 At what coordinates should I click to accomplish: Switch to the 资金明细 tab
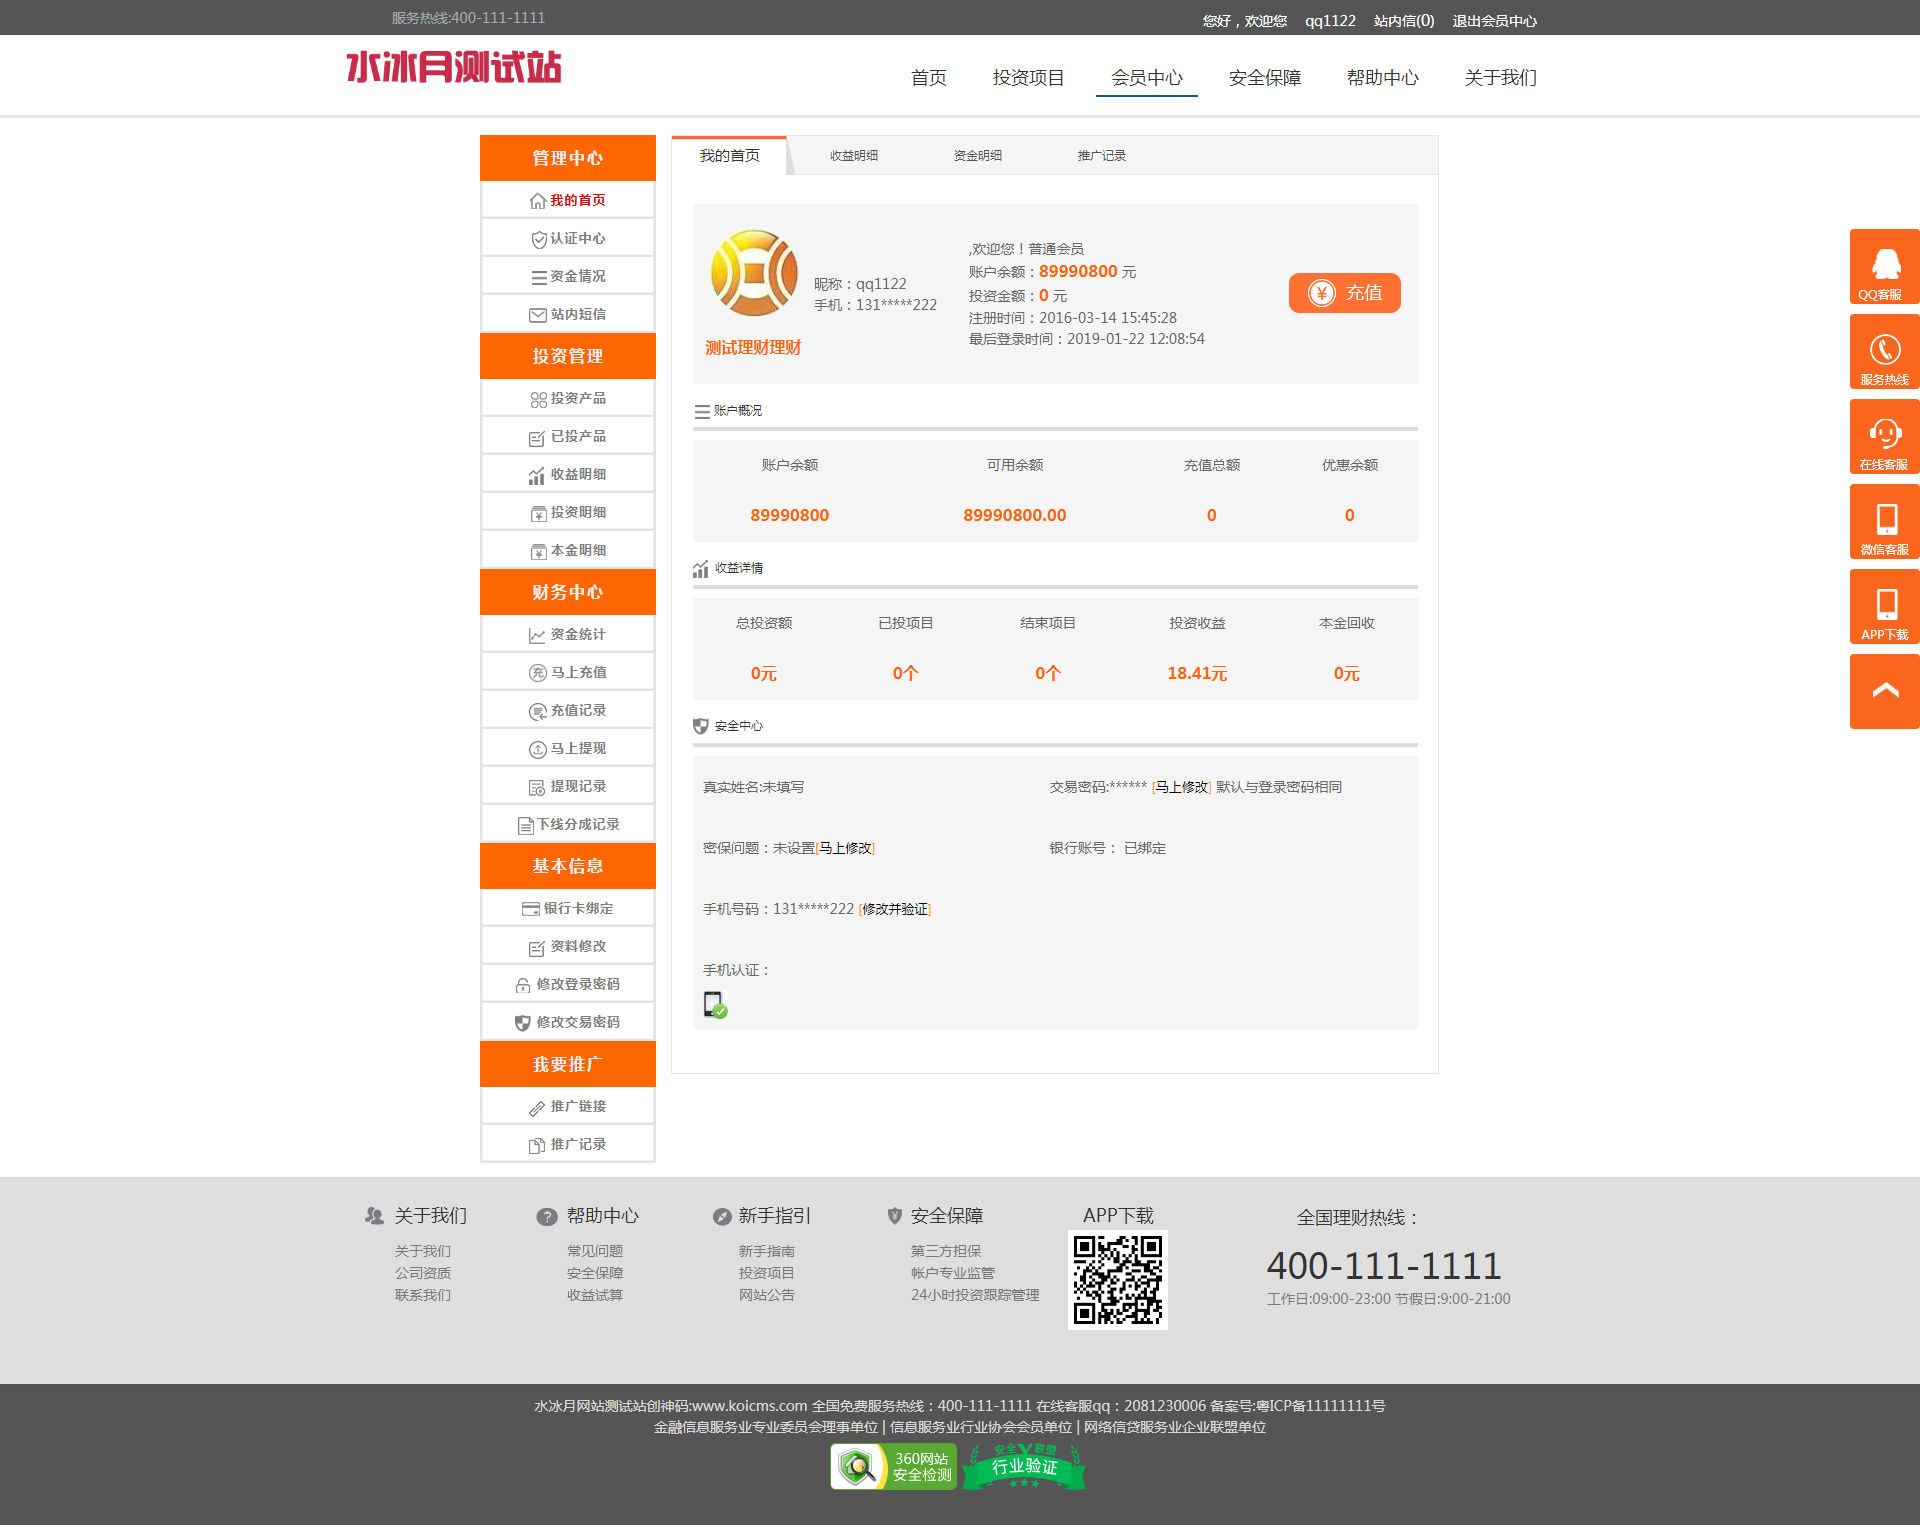click(978, 155)
